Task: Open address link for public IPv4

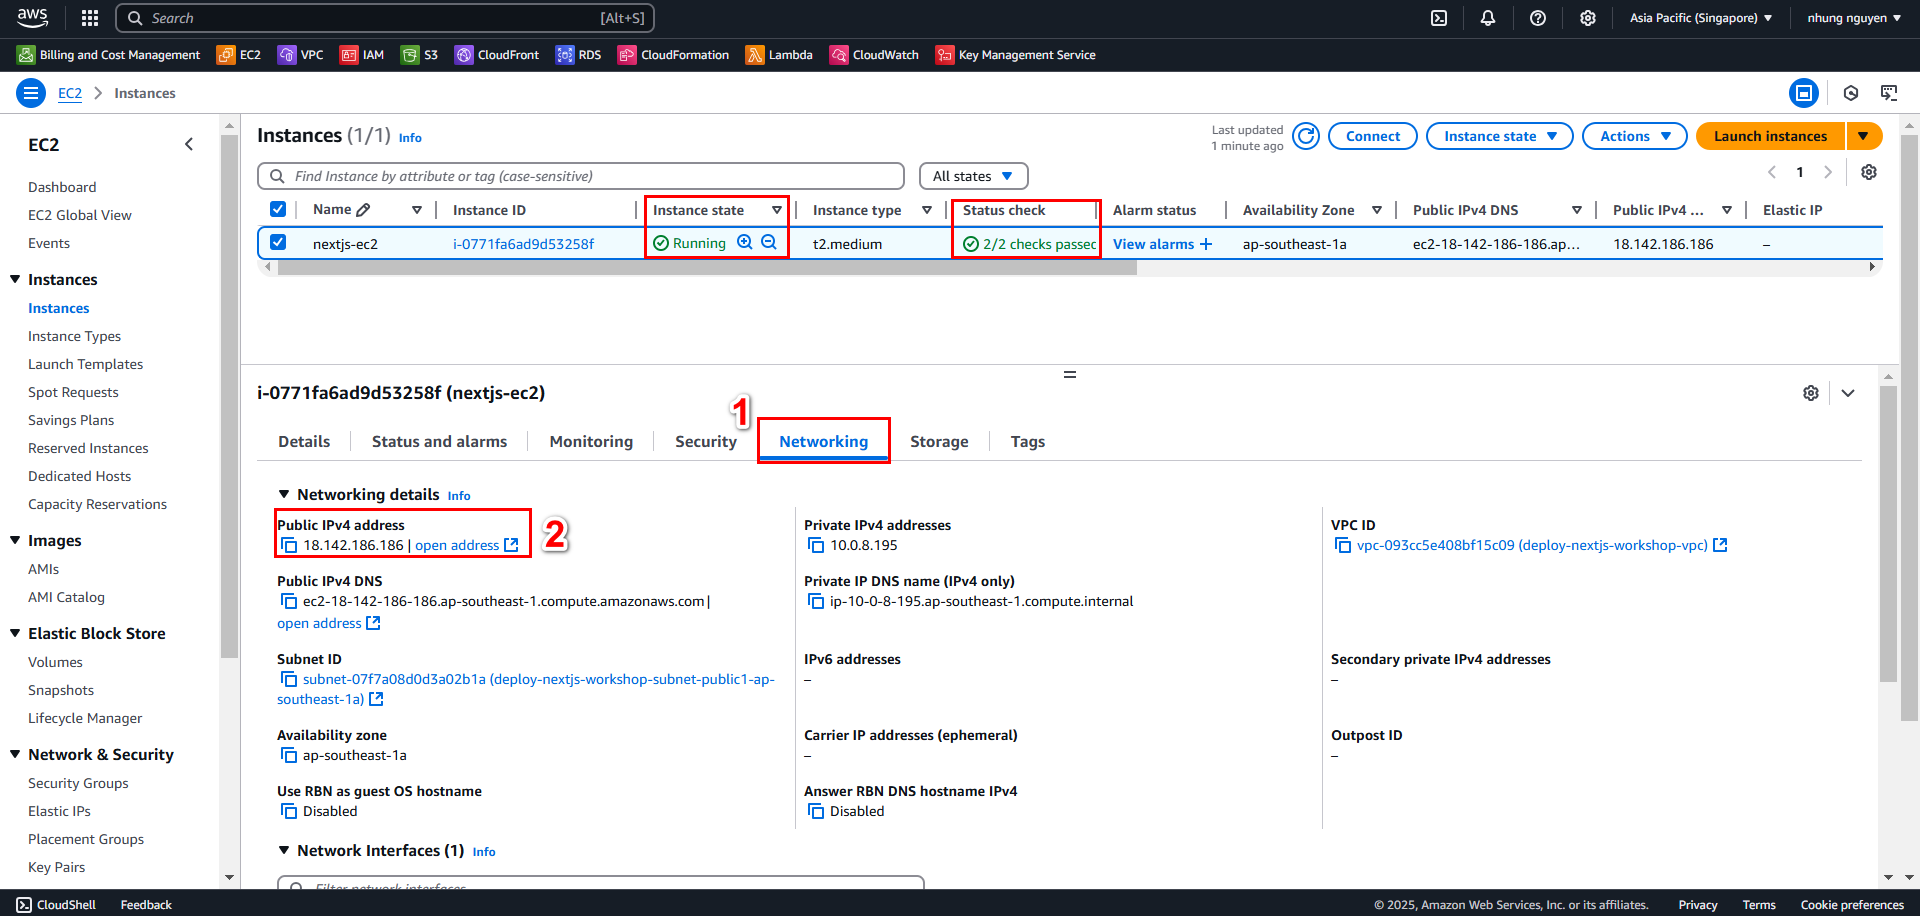Action: click(466, 545)
